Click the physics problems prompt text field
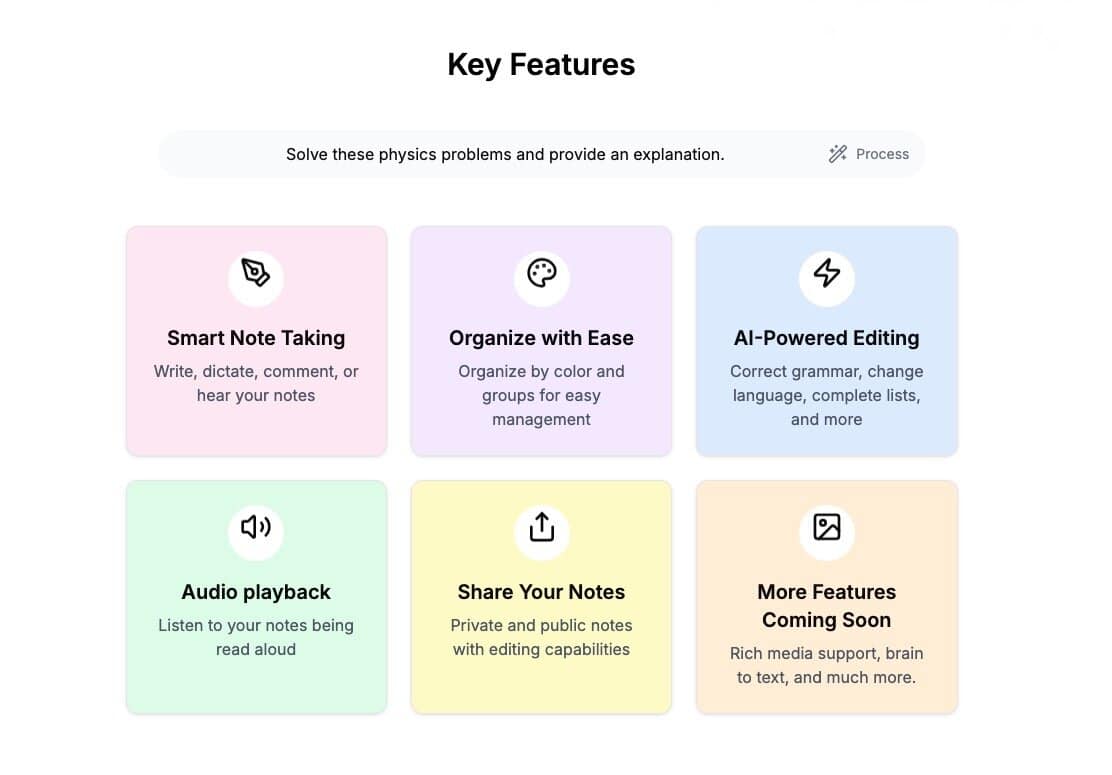Viewport: 1112px width, 775px height. tap(505, 154)
